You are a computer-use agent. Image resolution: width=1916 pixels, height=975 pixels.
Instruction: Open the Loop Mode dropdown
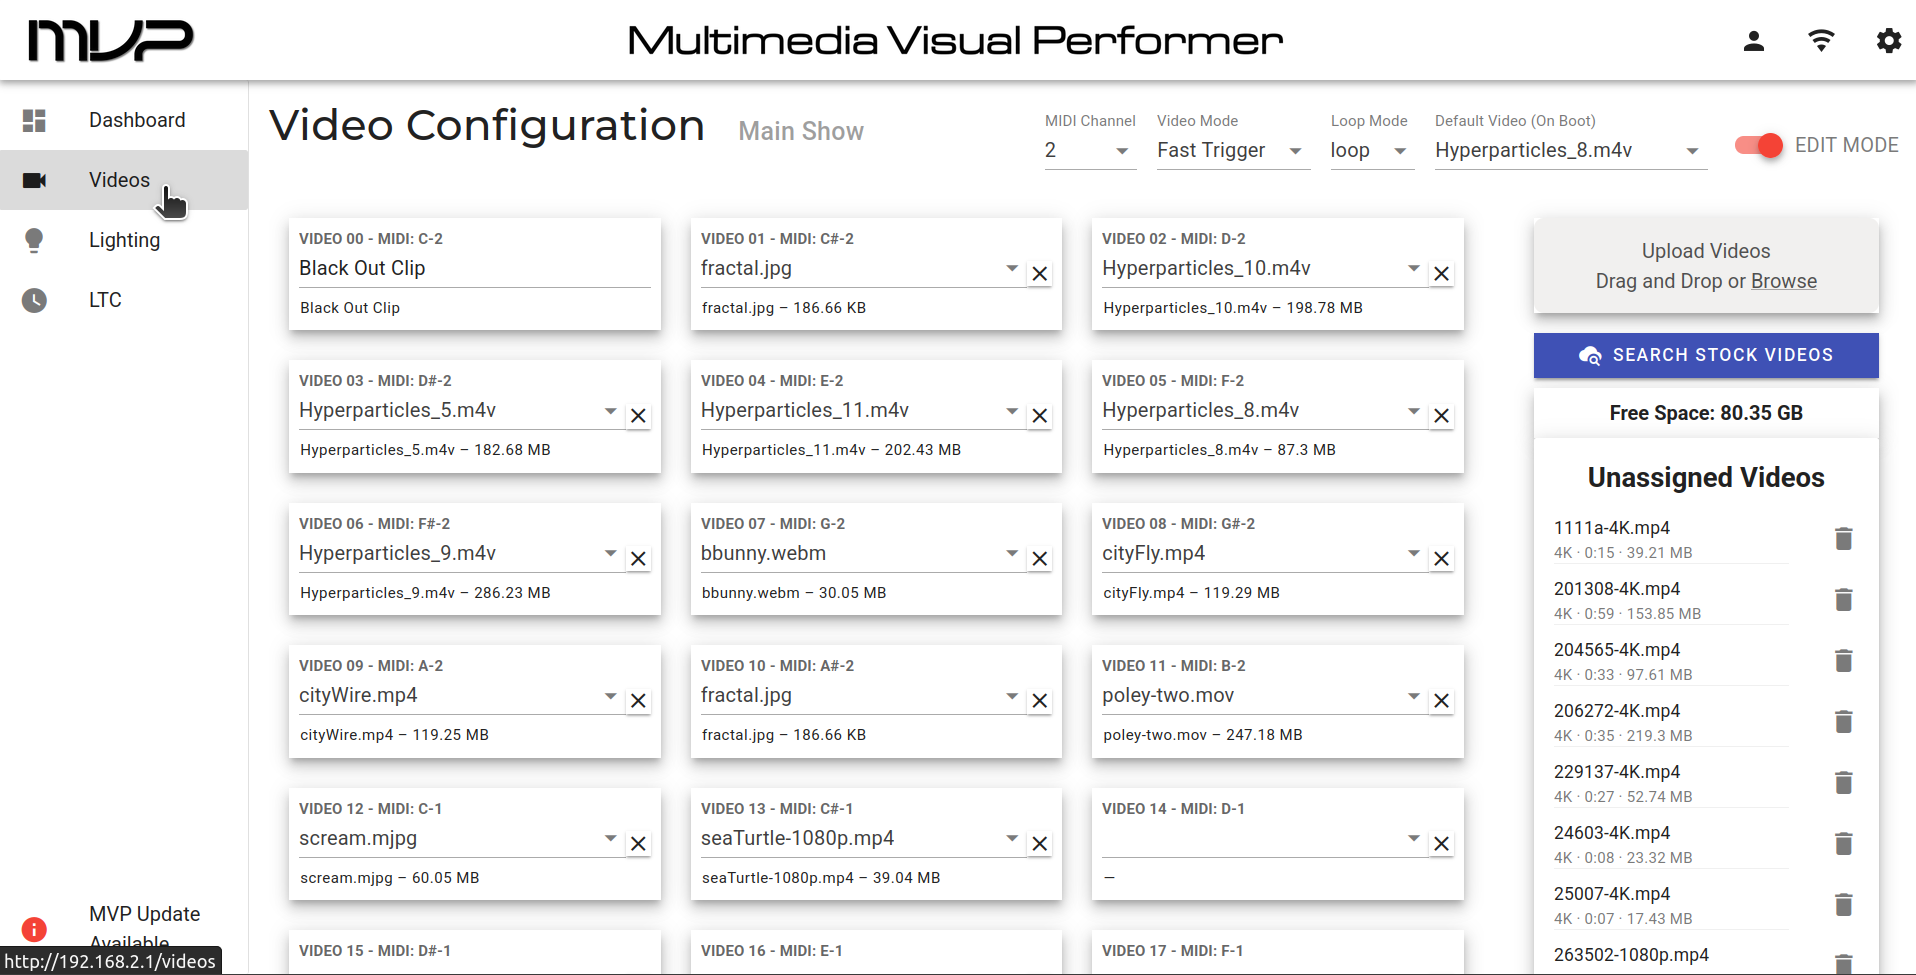click(x=1371, y=151)
